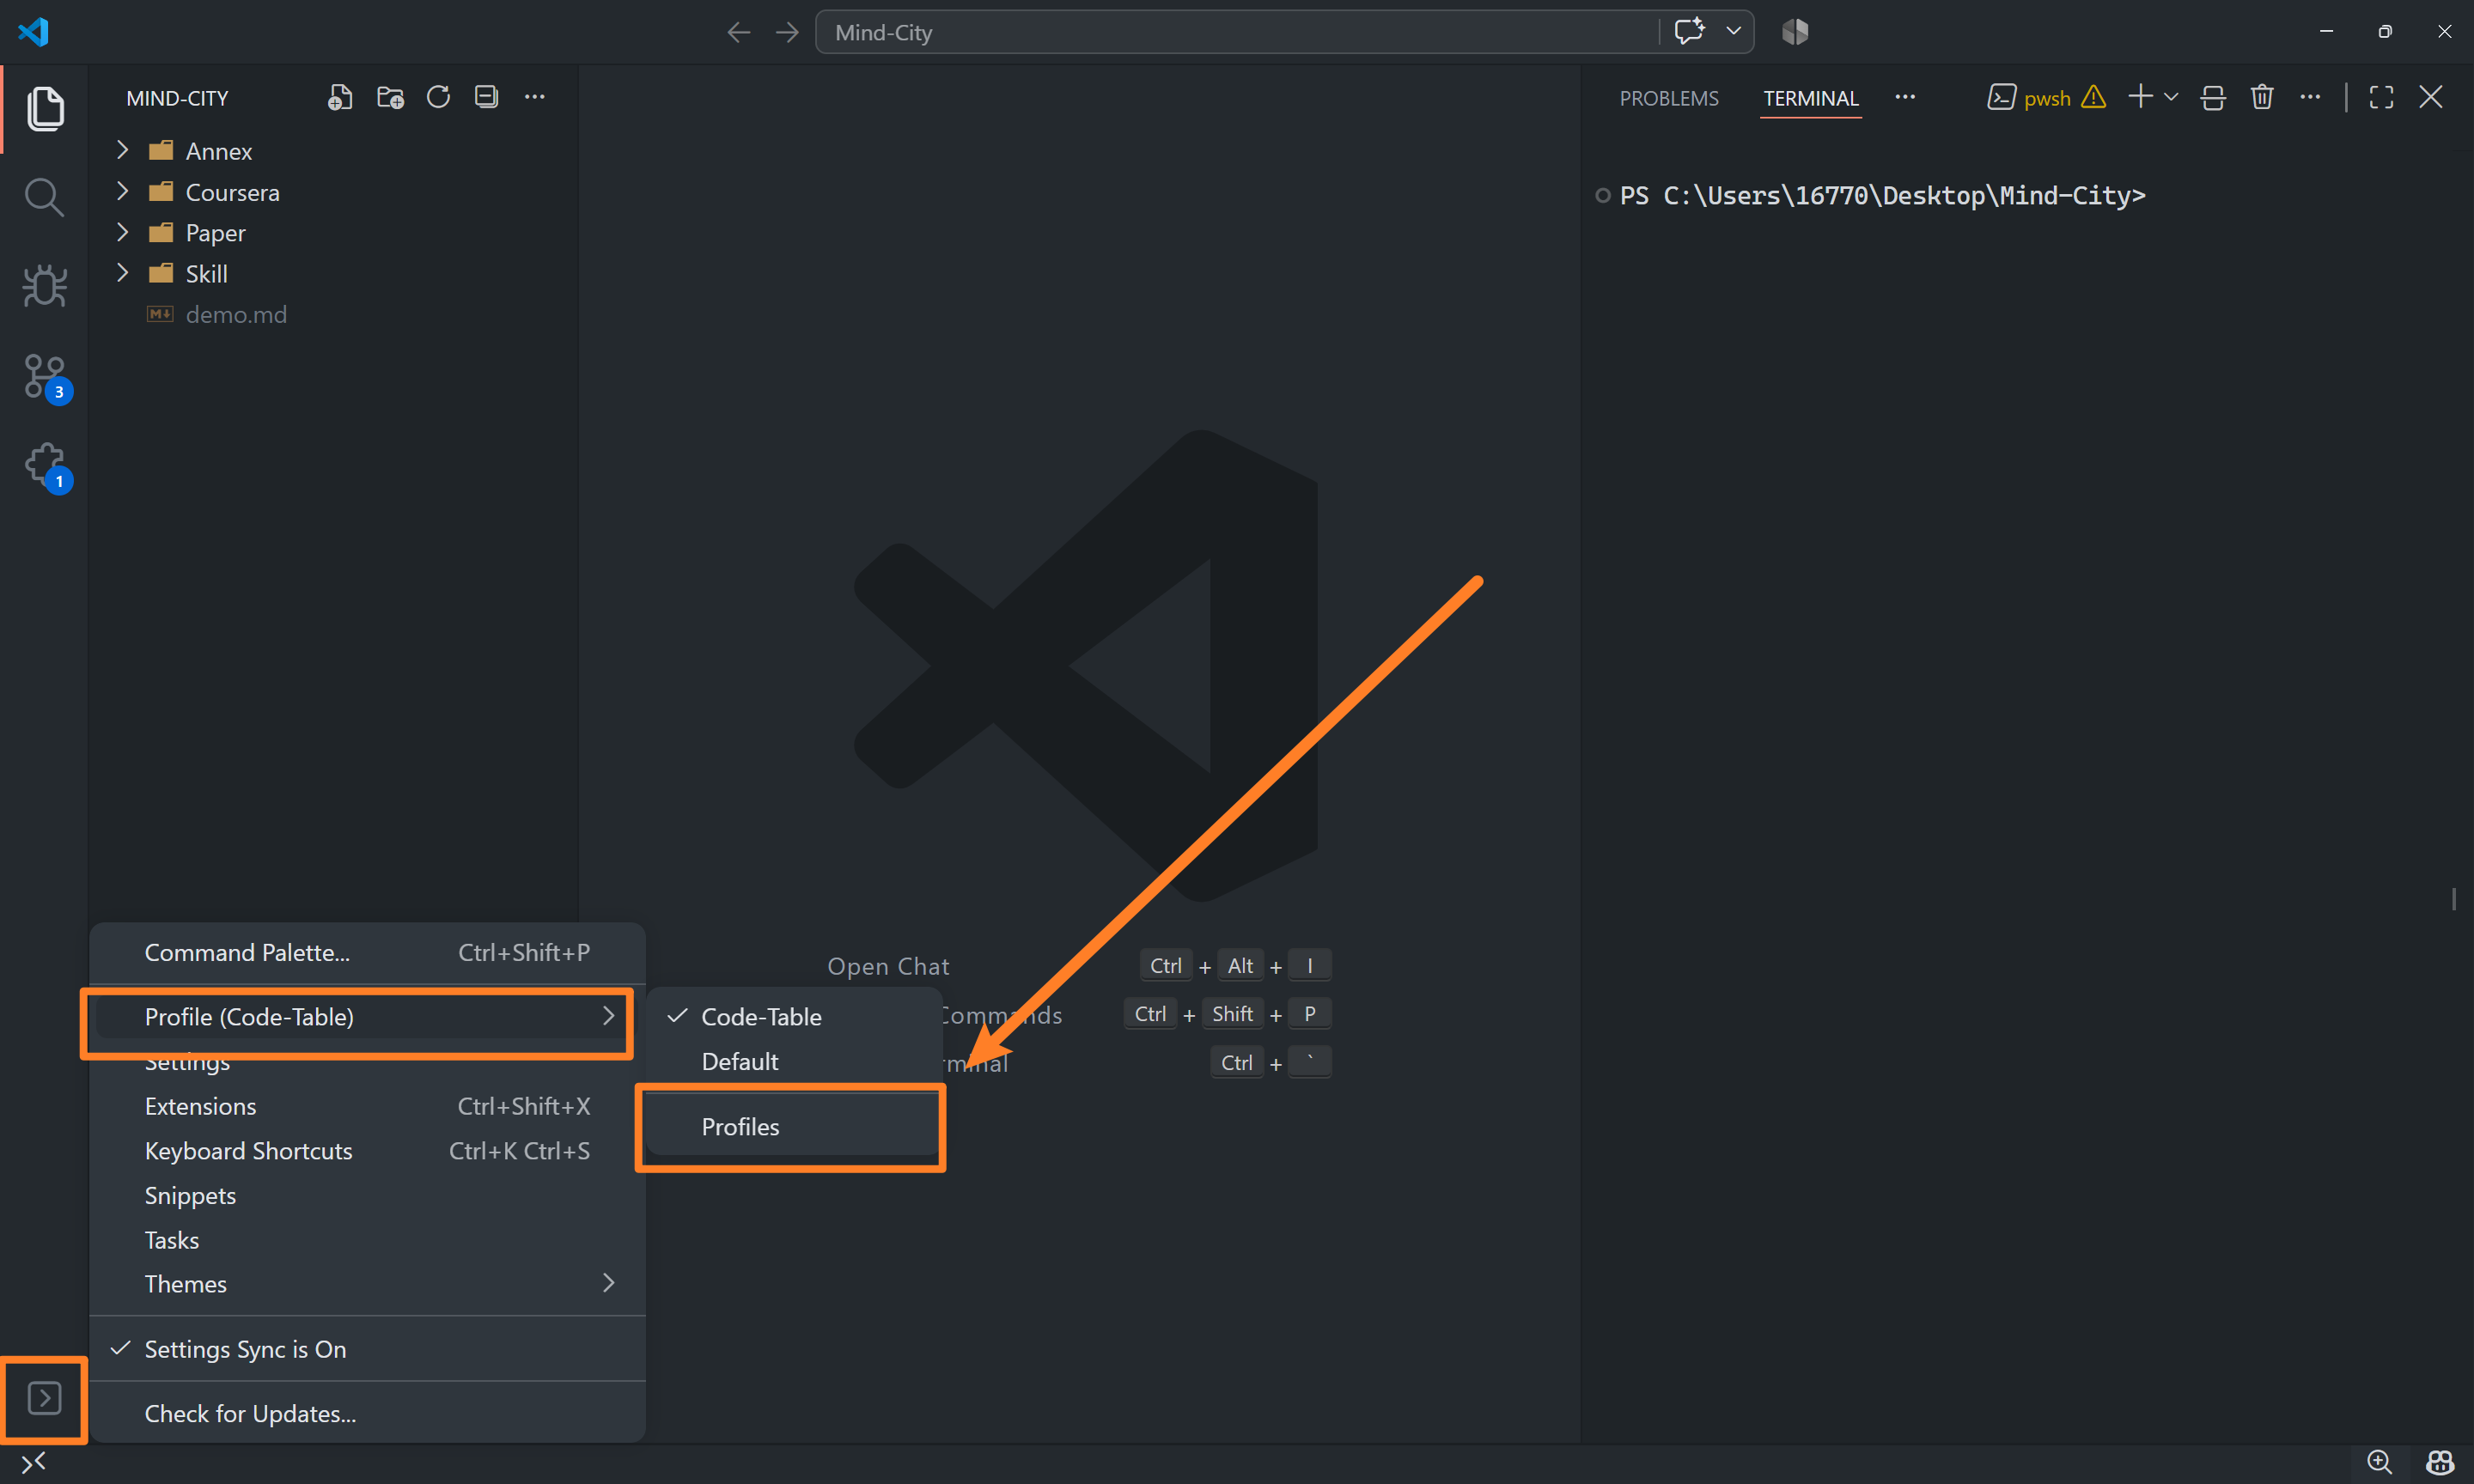Open the Explorer view in activity bar

click(x=44, y=108)
